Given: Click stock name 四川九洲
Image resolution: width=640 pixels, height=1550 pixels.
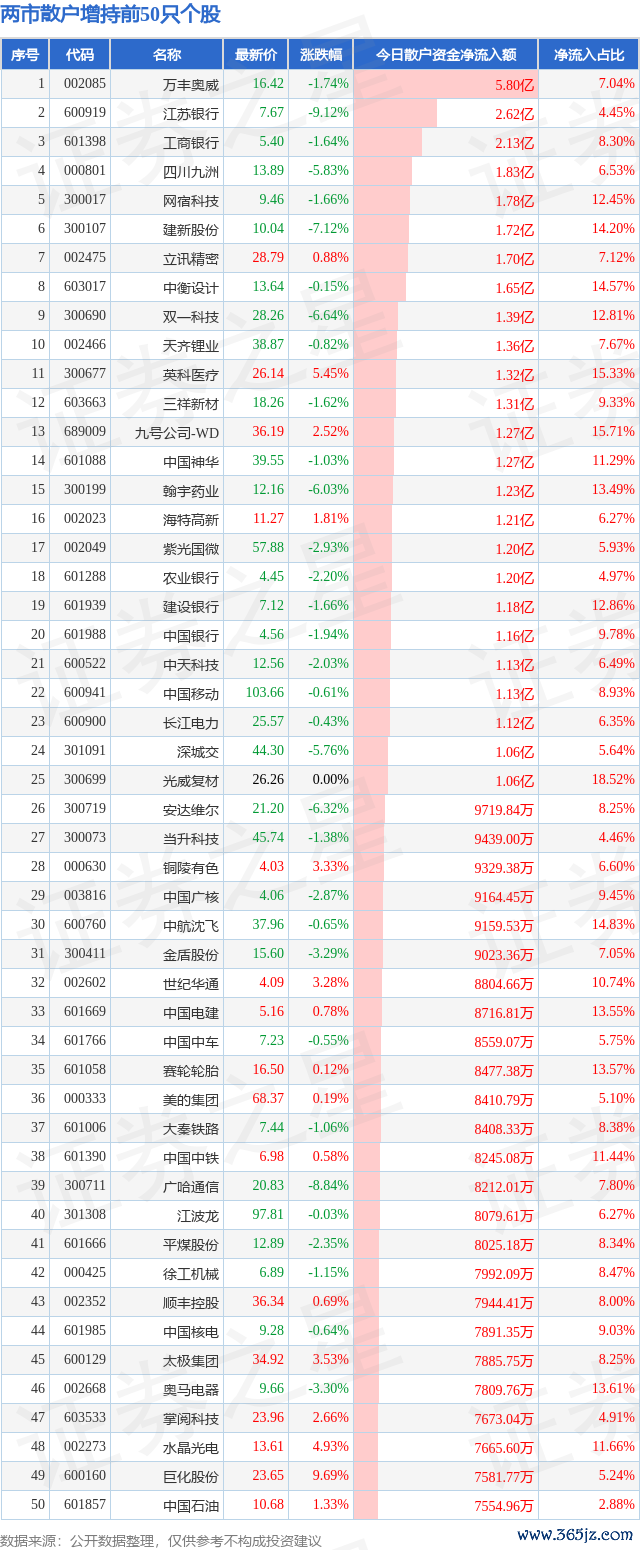Looking at the screenshot, I should click(190, 171).
